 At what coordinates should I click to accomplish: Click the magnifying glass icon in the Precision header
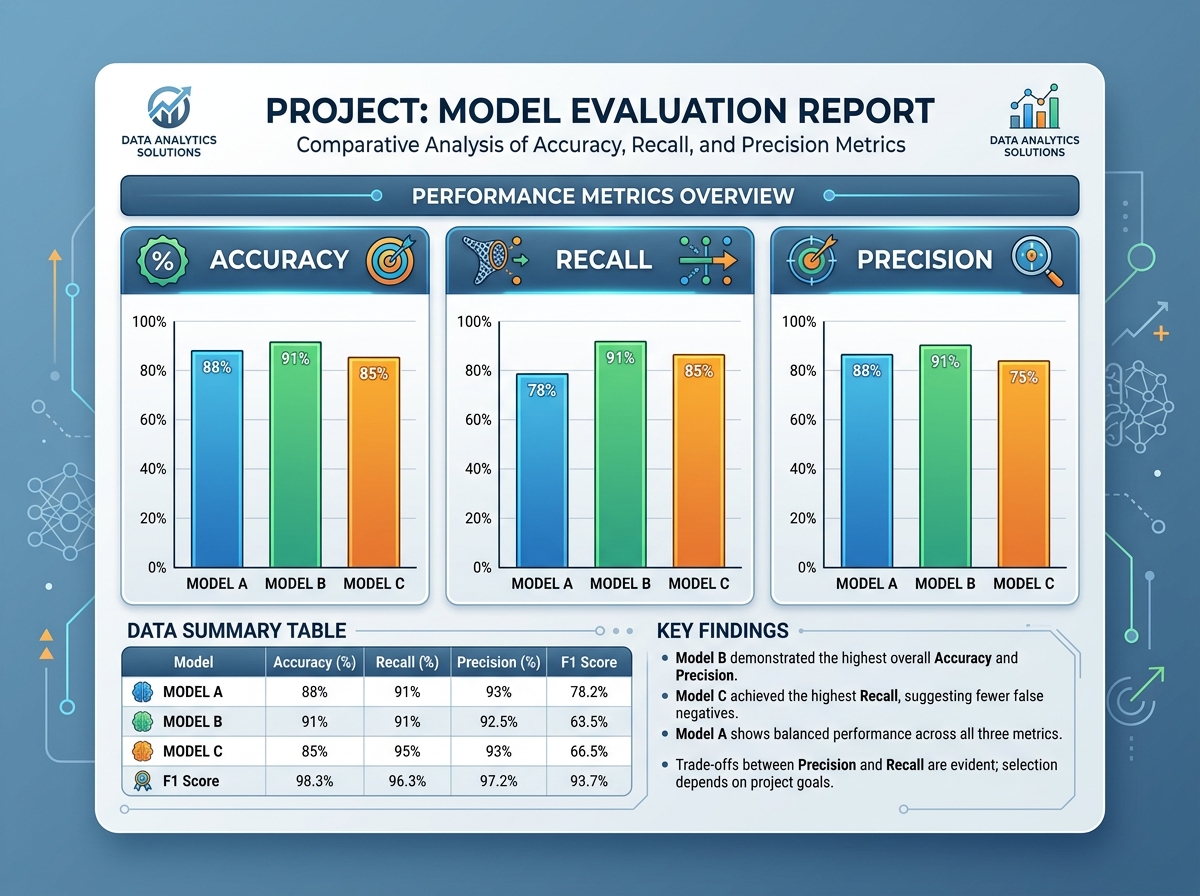click(x=1035, y=260)
